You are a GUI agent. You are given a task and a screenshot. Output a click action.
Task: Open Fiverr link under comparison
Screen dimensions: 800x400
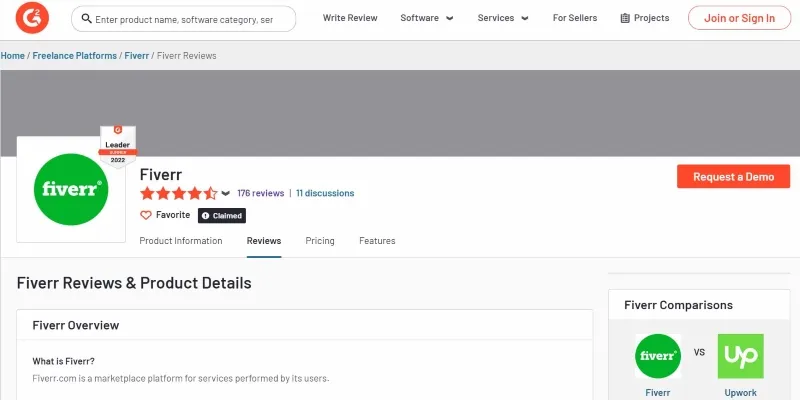[658, 393]
